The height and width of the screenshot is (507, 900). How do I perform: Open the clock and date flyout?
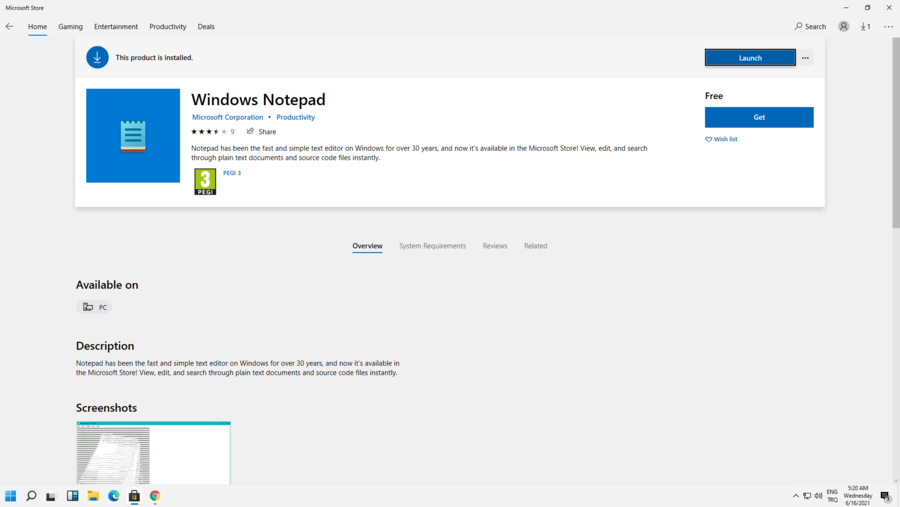coord(858,496)
